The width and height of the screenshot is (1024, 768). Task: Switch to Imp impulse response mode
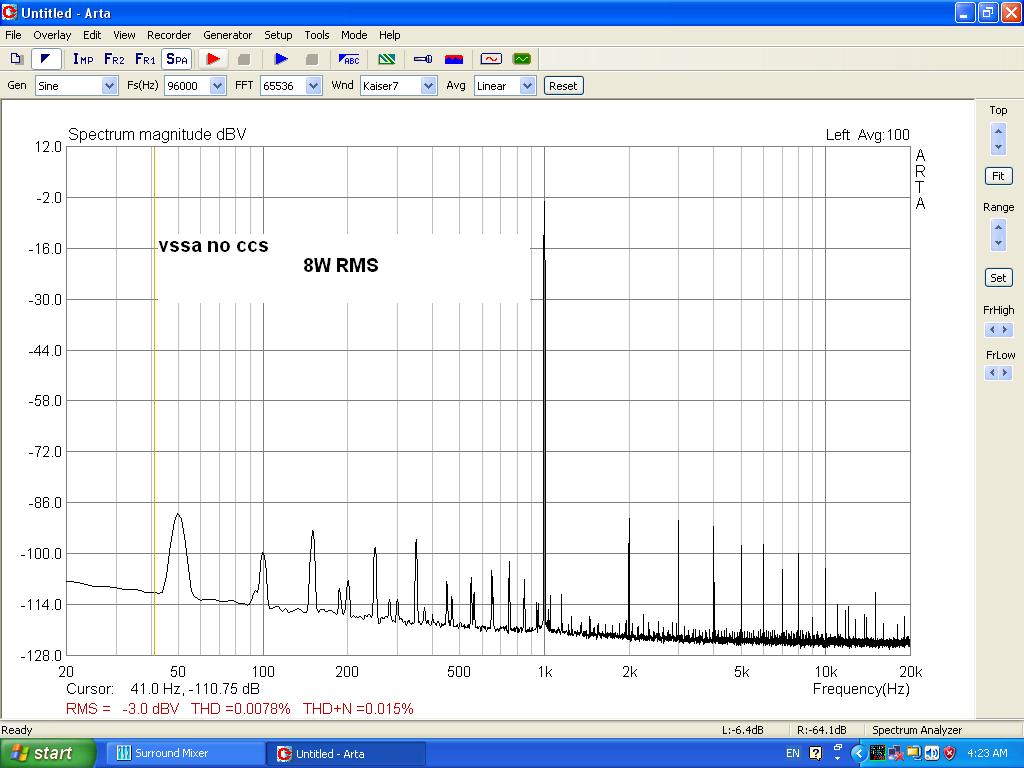tap(83, 59)
